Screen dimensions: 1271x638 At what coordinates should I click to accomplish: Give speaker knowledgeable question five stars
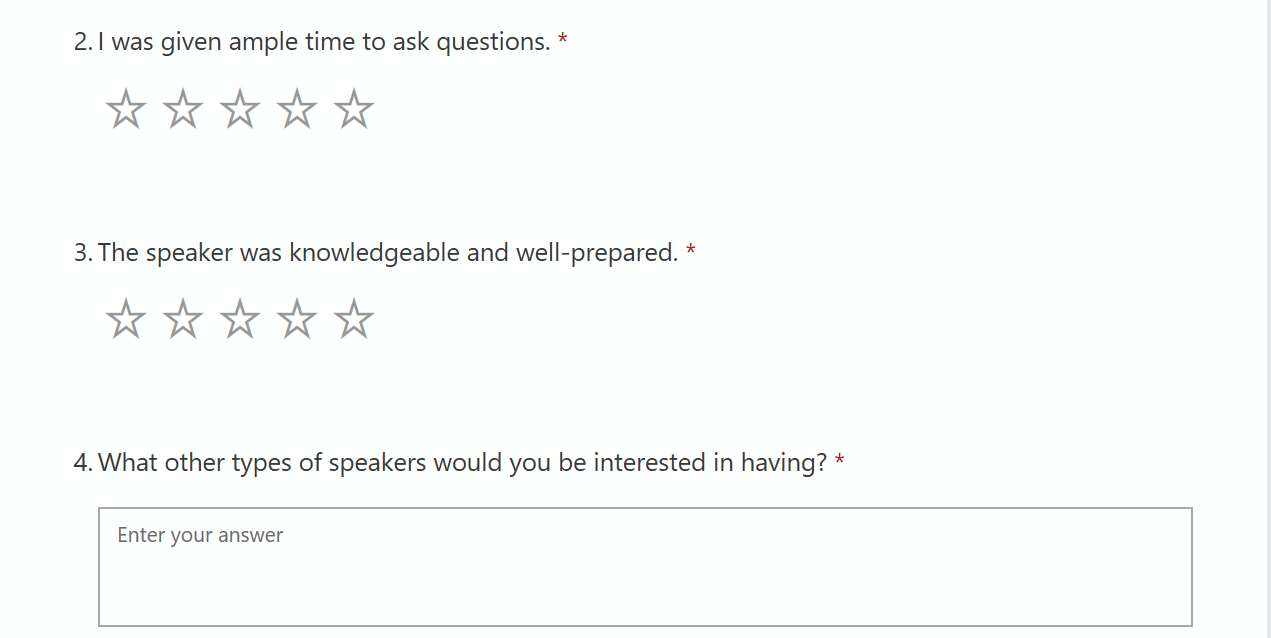coord(354,320)
